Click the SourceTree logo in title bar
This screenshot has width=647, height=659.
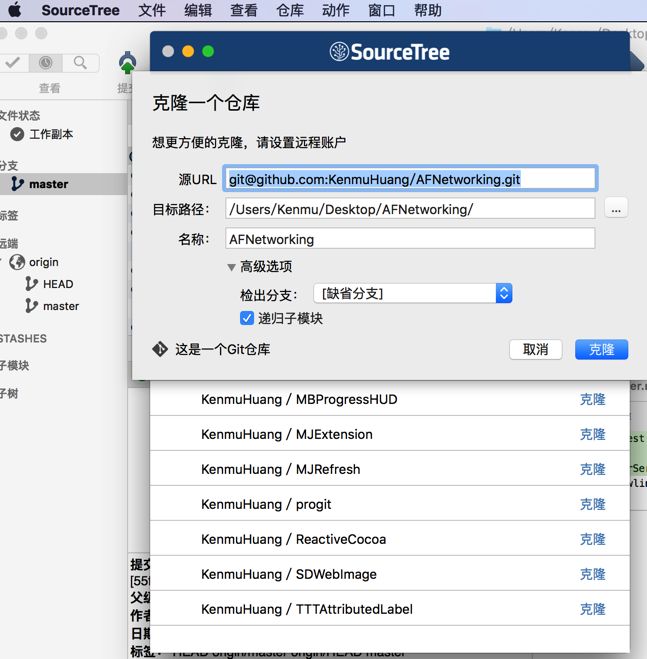389,52
